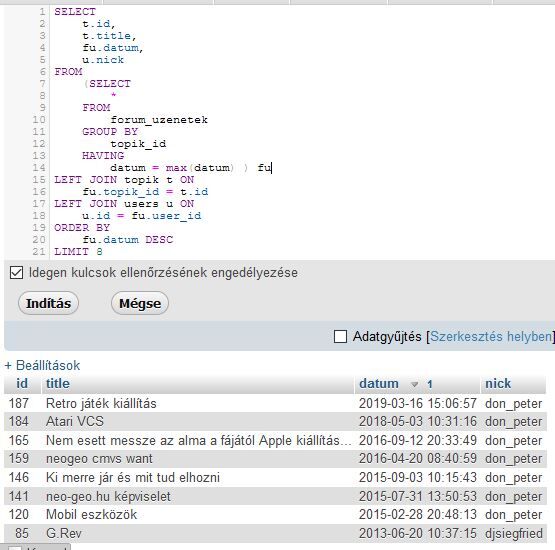Cancel editing with Mégse button

pyautogui.click(x=140, y=303)
